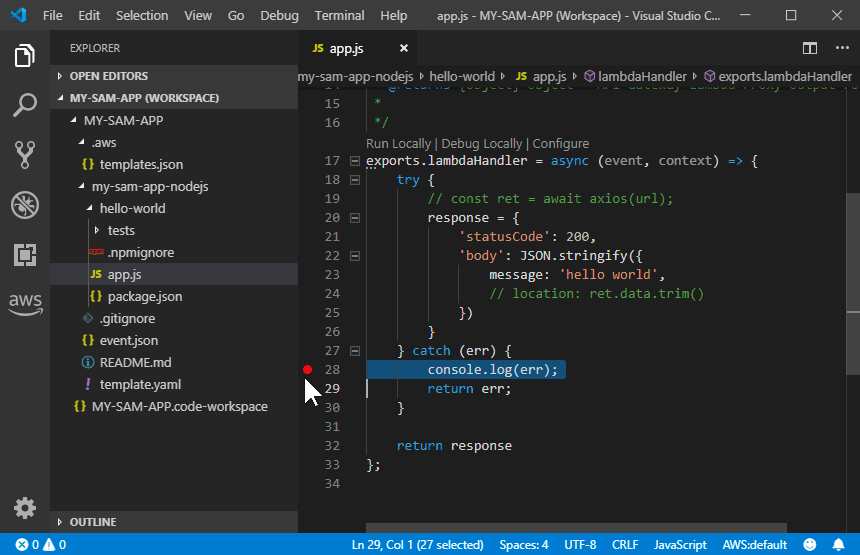This screenshot has height=555, width=860.
Task: Open MY-SAM-APP.code-workspace file
Action: 174,406
